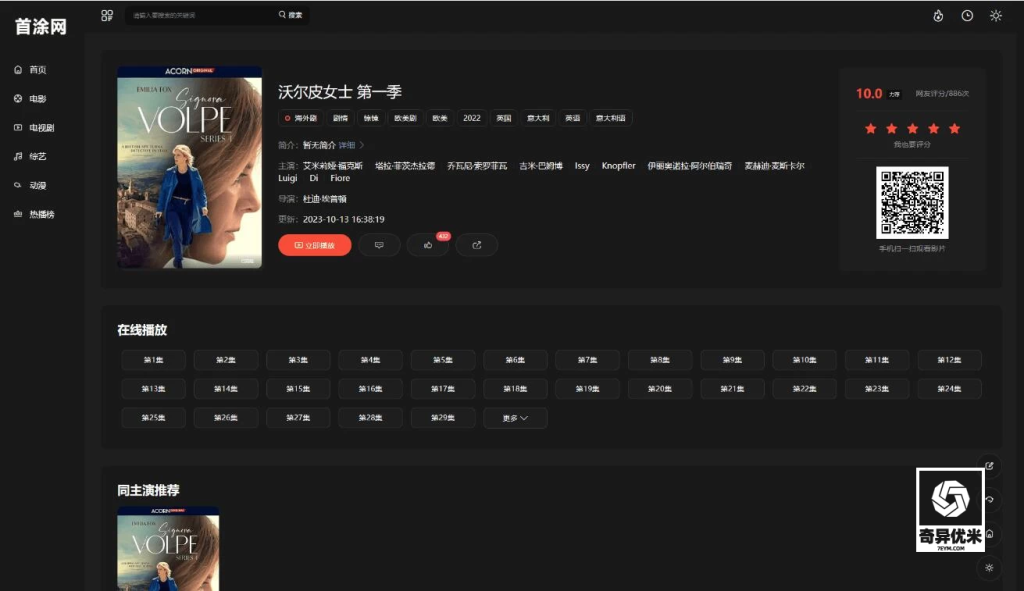Expand episode list with 更多 dropdown
This screenshot has width=1024, height=591.
point(515,418)
